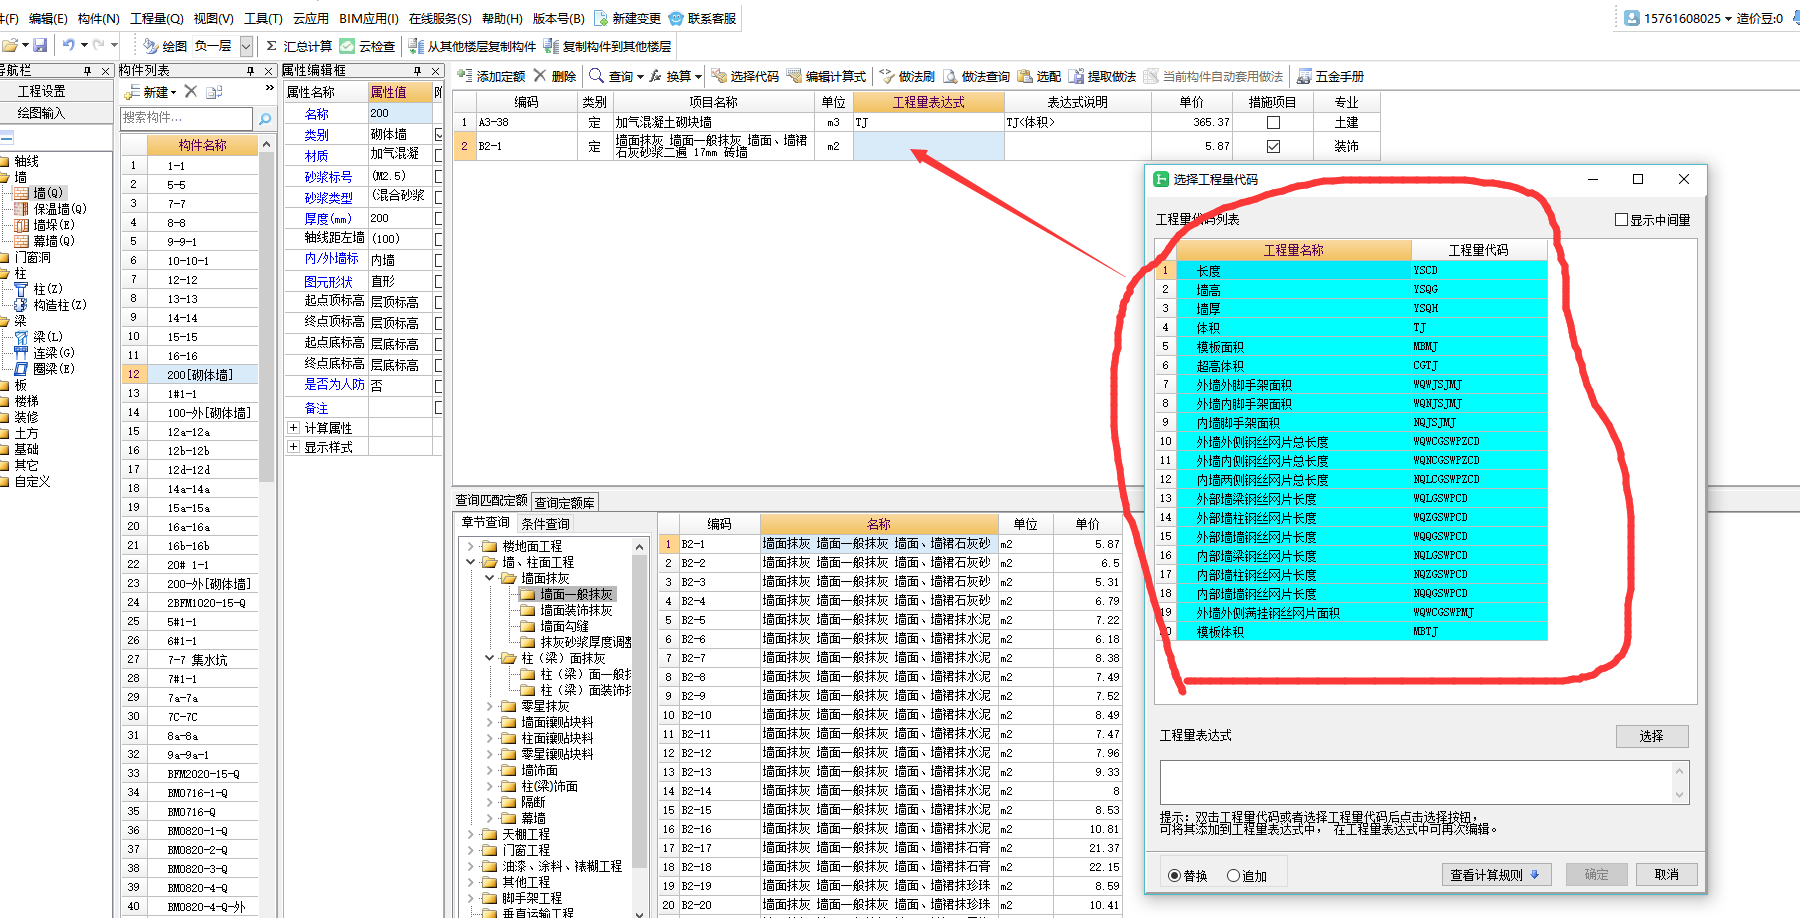Screen dimensions: 1800x918
Task: Toggle checkbox next to 类别 property
Action: pyautogui.click(x=439, y=134)
